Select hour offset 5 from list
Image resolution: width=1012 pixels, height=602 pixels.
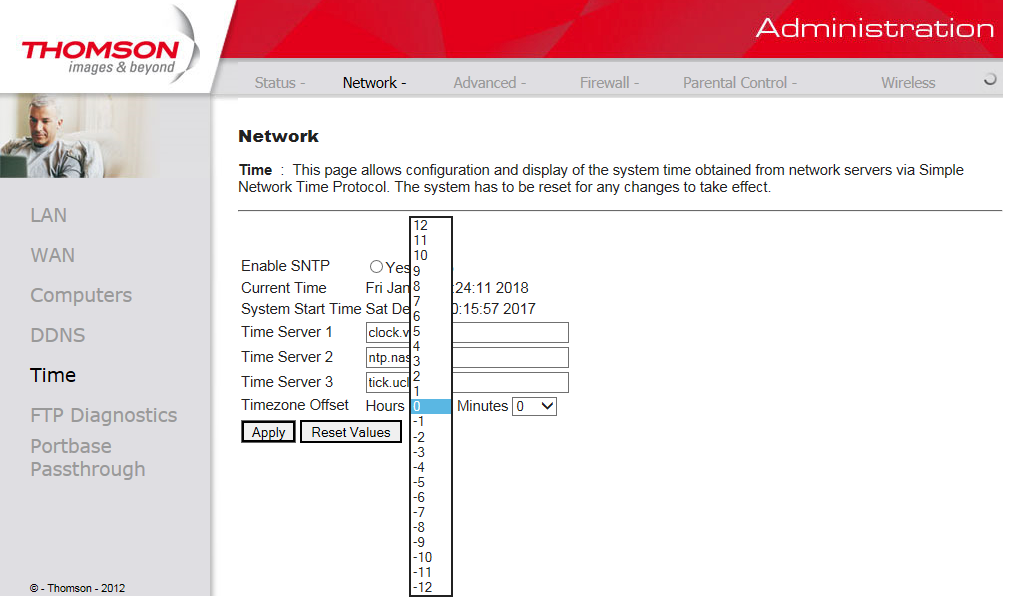click(x=417, y=331)
